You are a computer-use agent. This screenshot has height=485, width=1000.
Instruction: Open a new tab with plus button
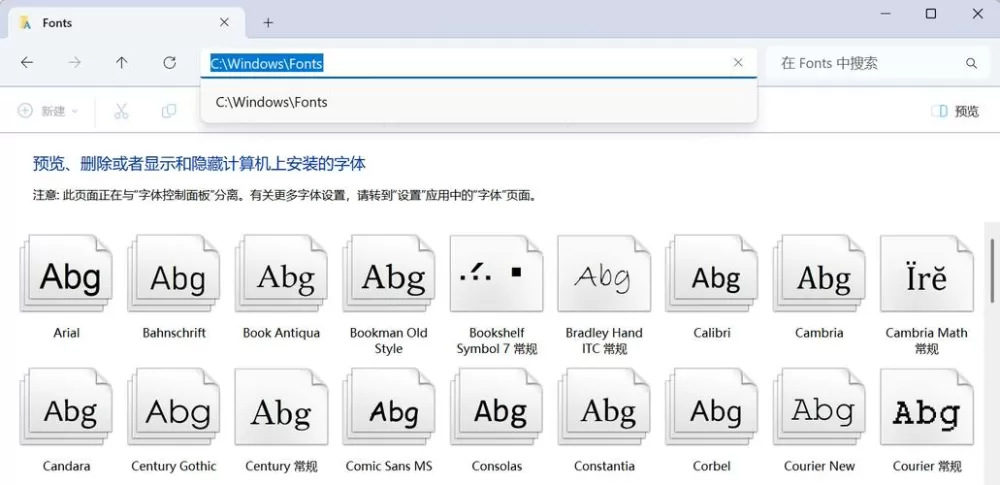[268, 23]
